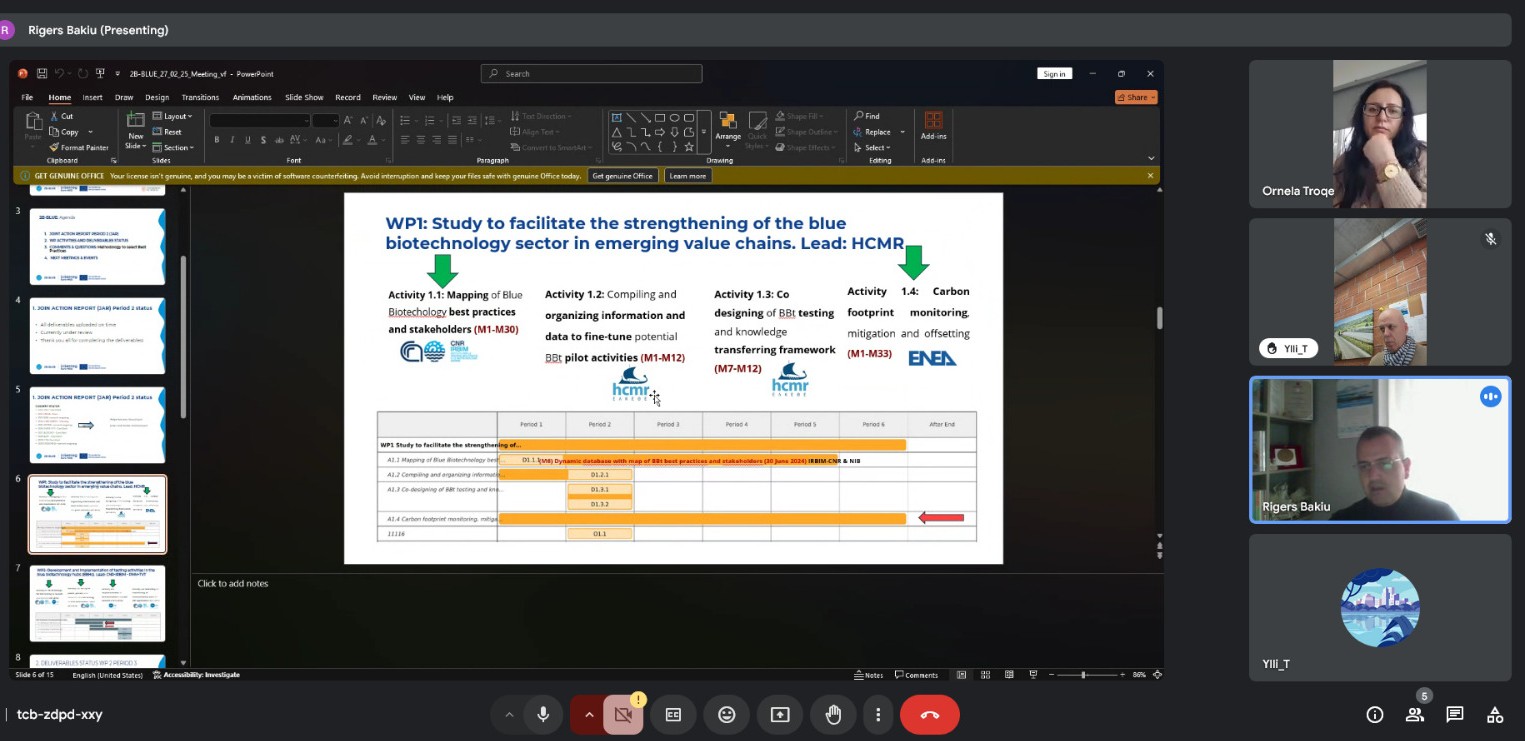Toggle closed captions on
Viewport: 1525px width, 741px height.
674,714
